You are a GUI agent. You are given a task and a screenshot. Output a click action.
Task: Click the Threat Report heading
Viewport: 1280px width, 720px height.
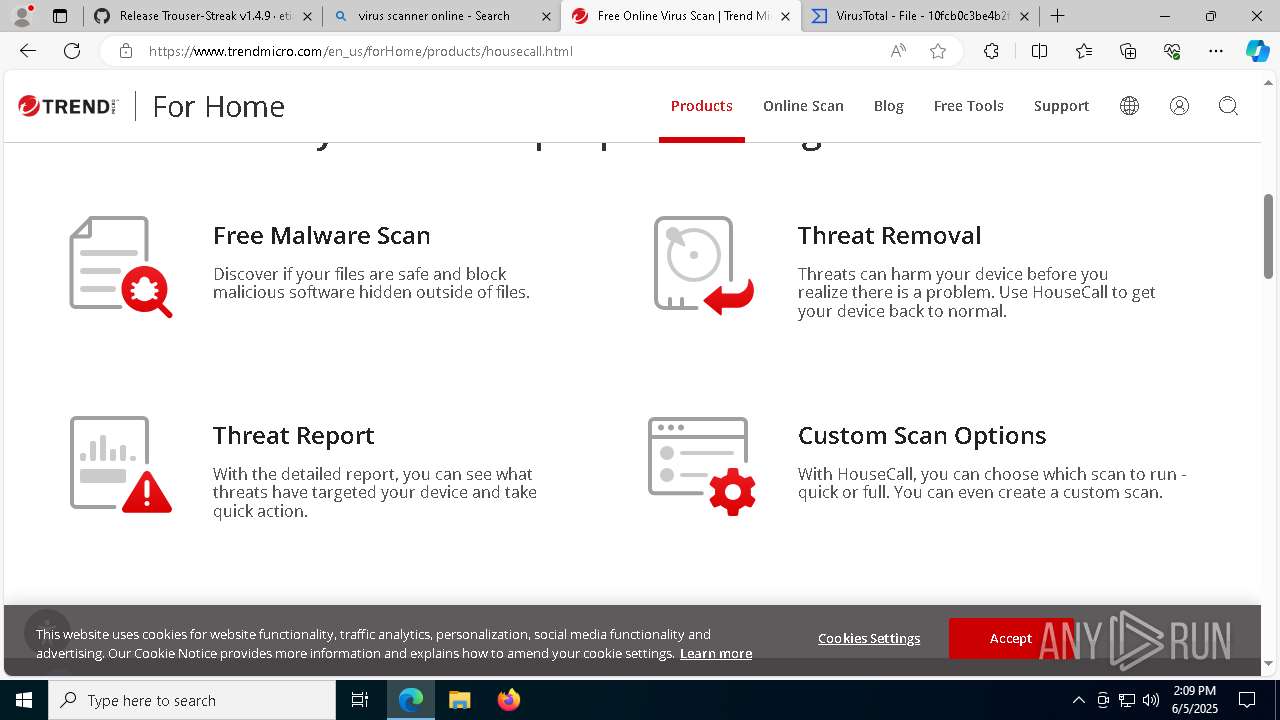tap(293, 435)
